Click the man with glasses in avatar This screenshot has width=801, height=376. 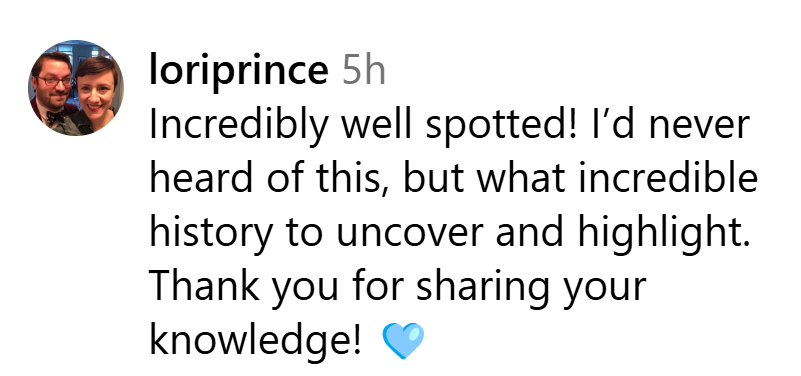(53, 89)
